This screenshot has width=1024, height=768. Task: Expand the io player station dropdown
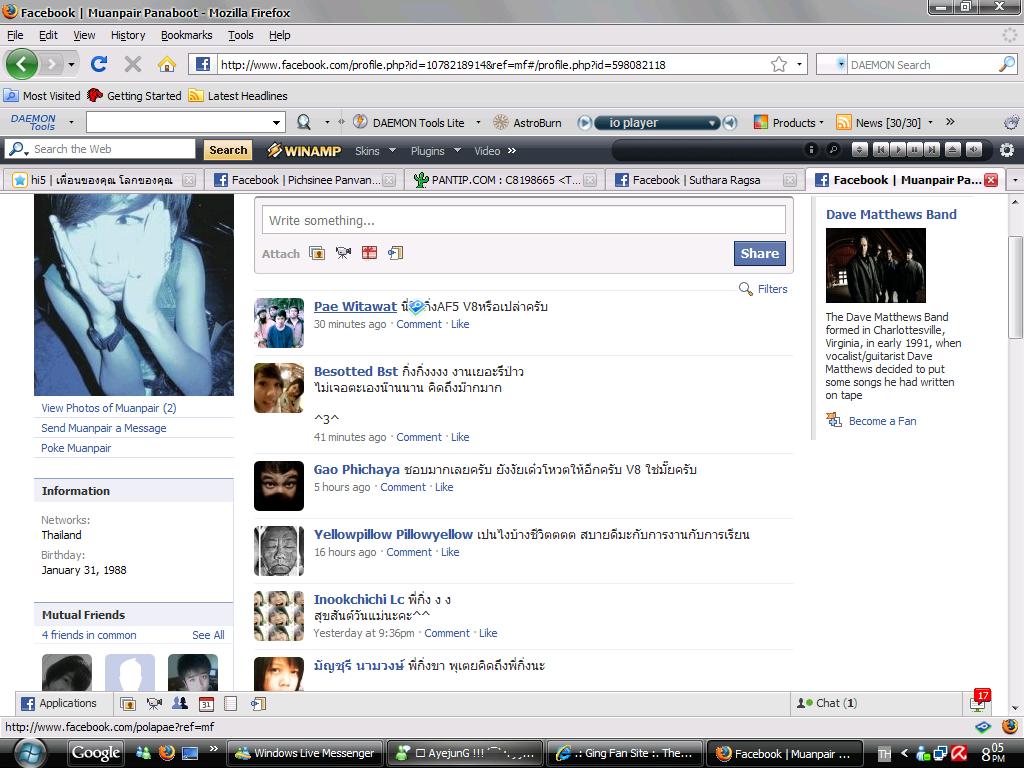tap(712, 122)
